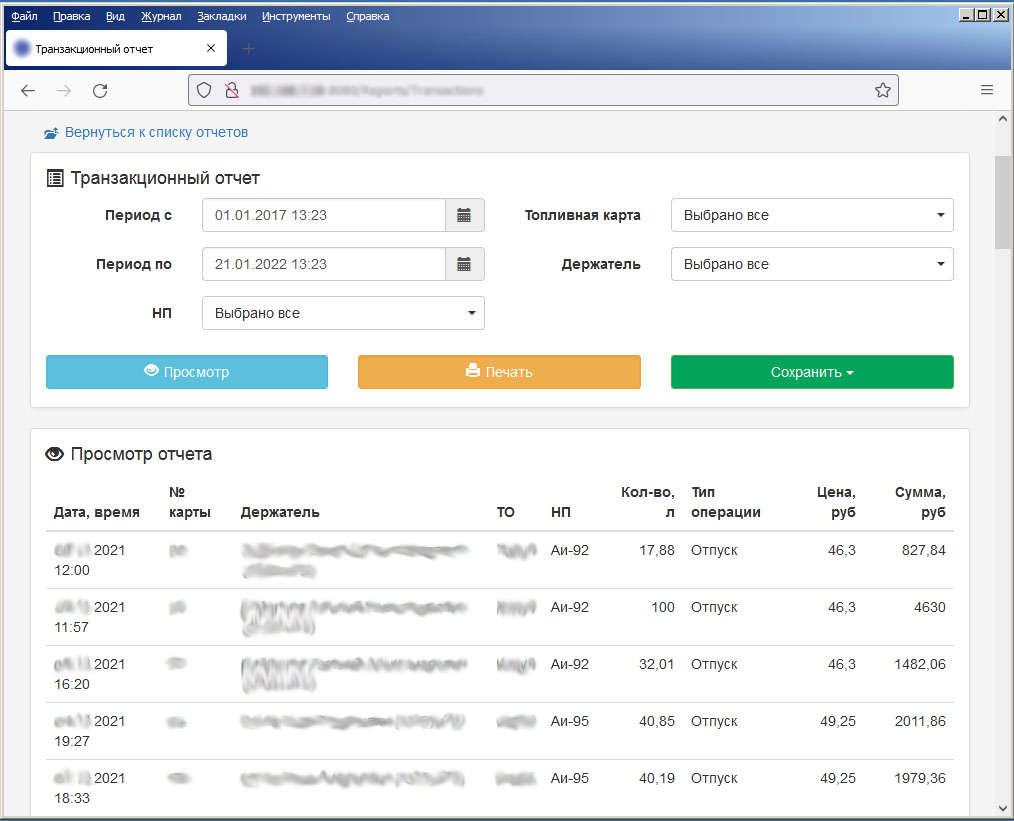Click the Период по date field
The height and width of the screenshot is (821, 1014).
point(324,264)
